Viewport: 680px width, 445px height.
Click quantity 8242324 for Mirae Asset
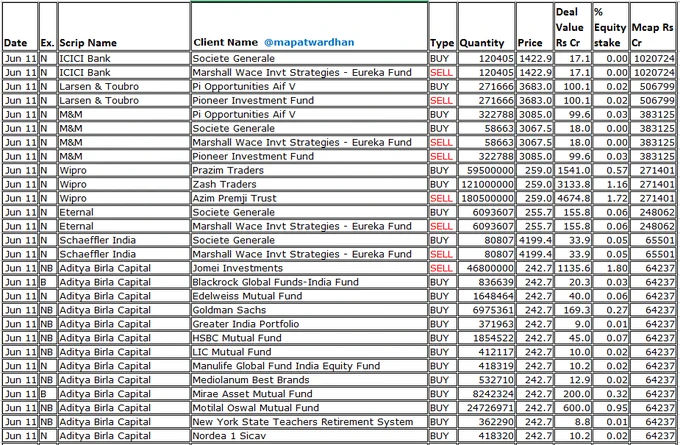coord(486,394)
